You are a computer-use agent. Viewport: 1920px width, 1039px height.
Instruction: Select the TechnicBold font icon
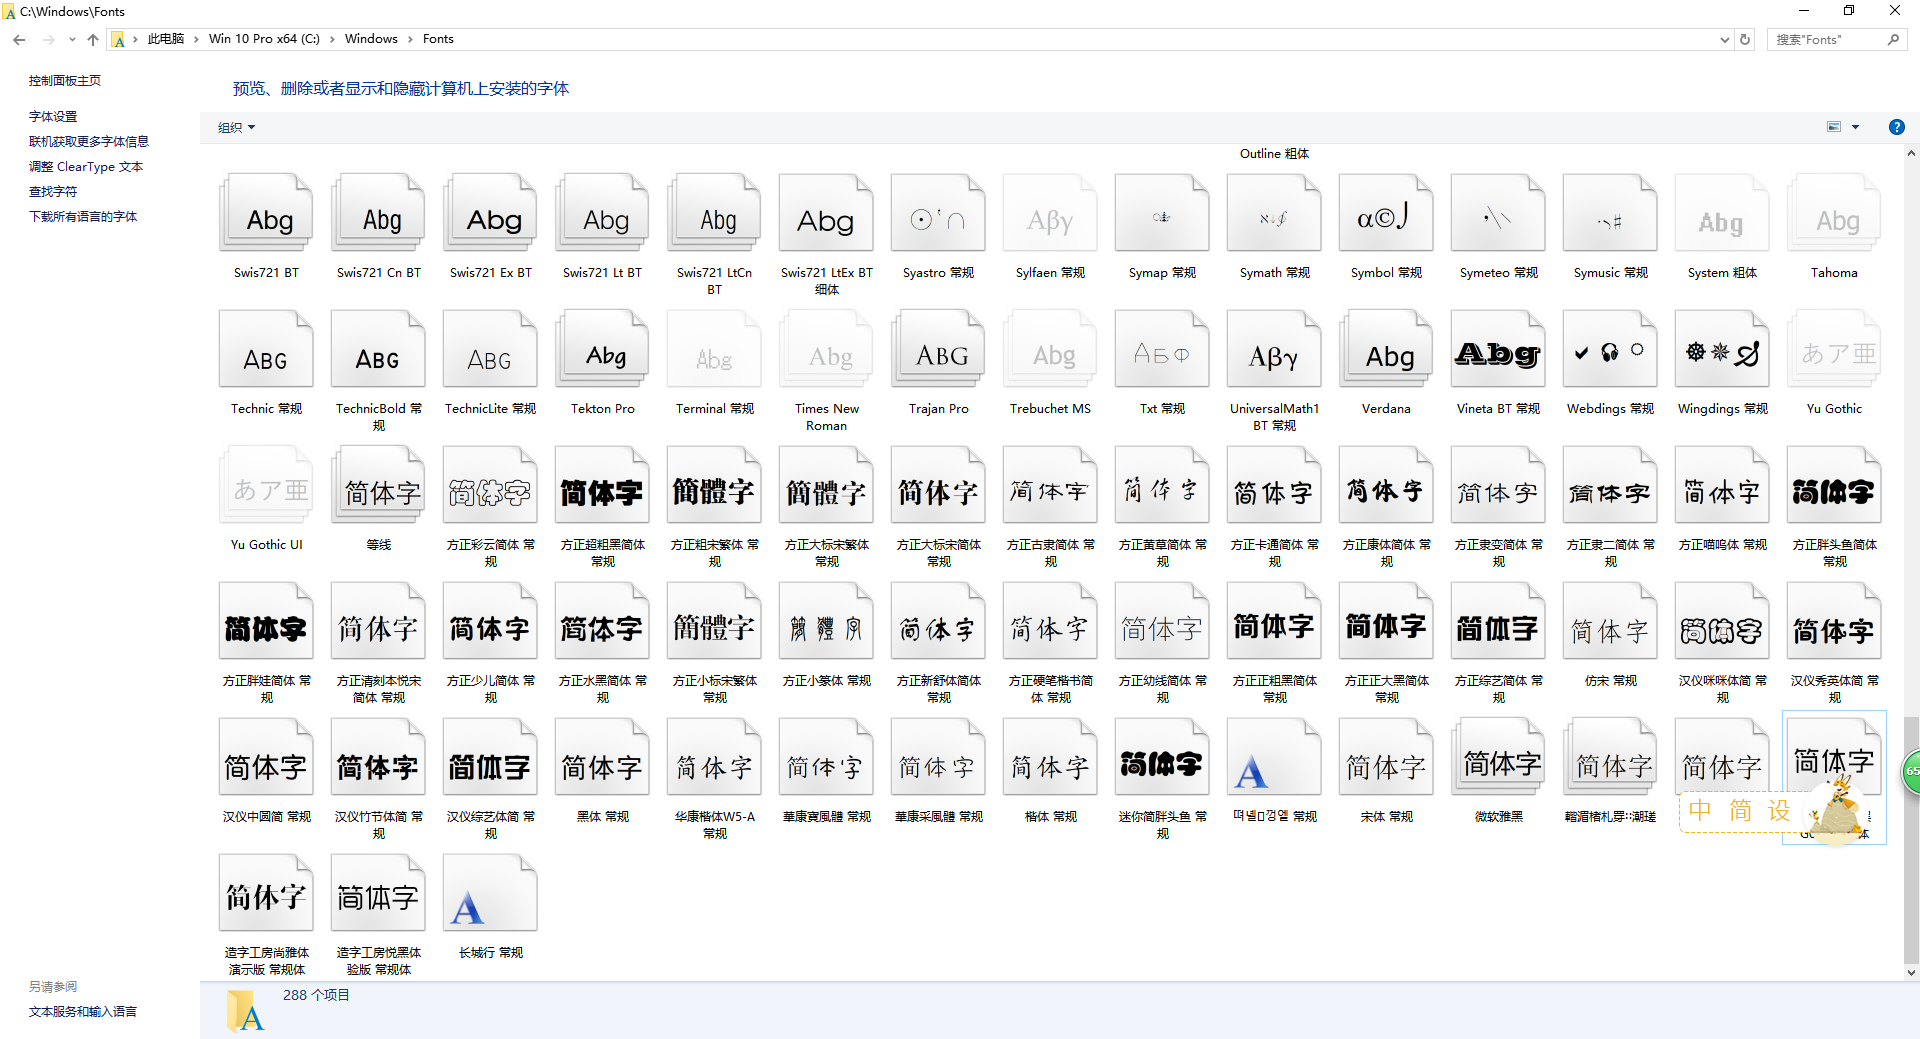point(378,350)
